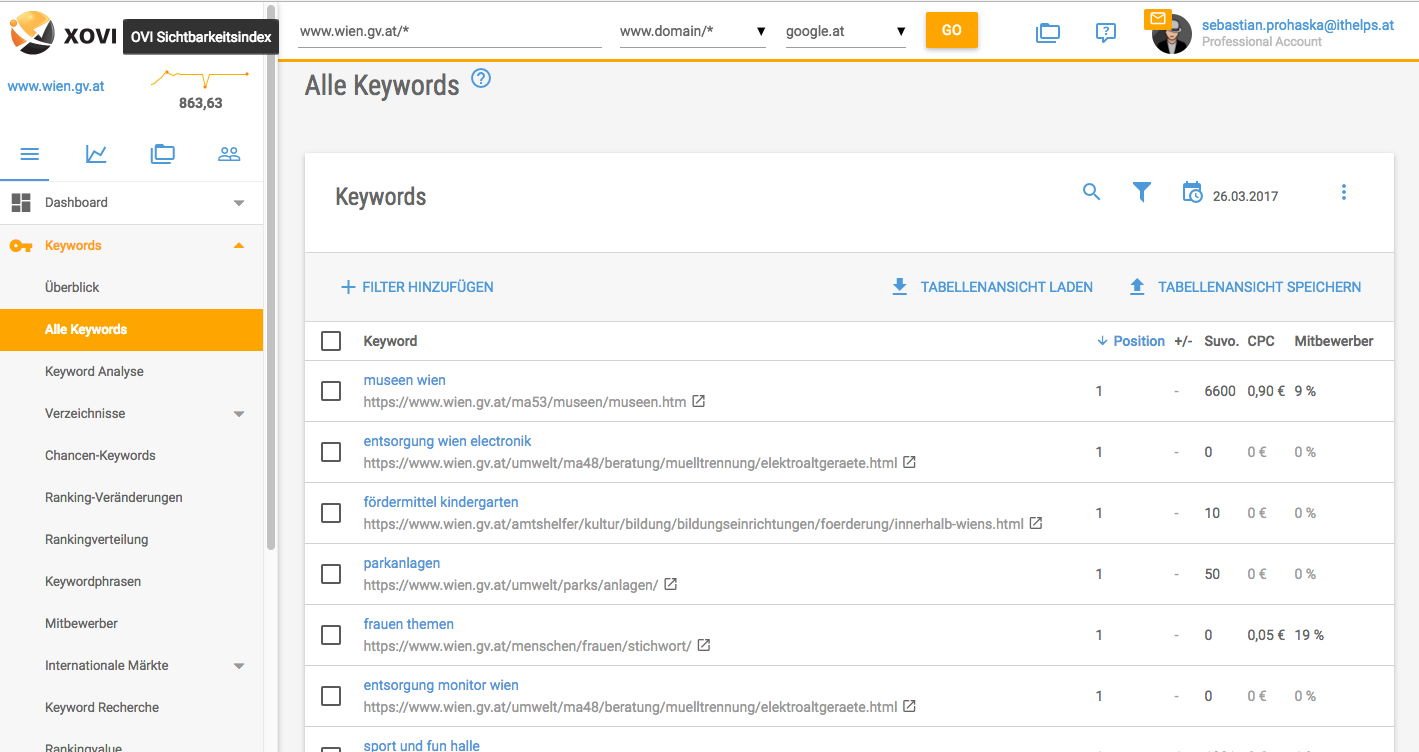Open keyword search magnifier icon
The width and height of the screenshot is (1419, 752).
pyautogui.click(x=1091, y=192)
